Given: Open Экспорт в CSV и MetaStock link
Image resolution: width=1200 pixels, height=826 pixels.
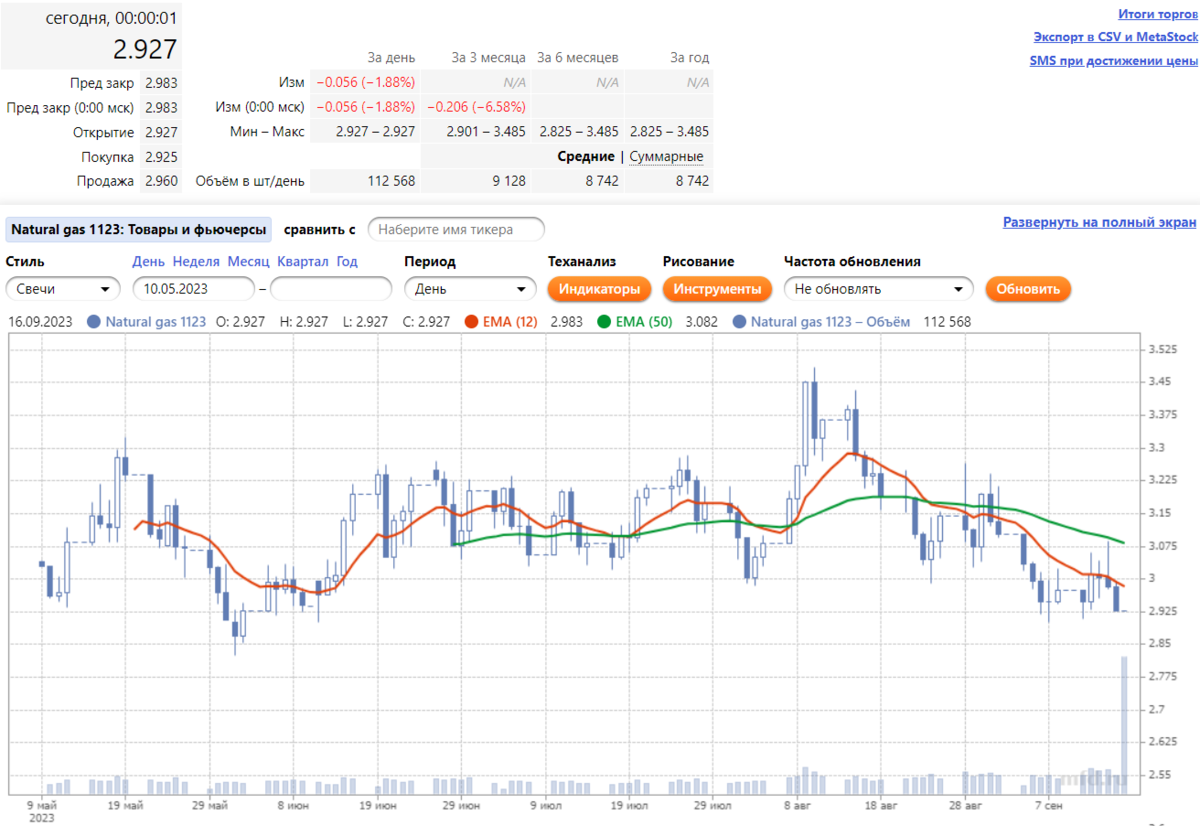Looking at the screenshot, I should click(1115, 37).
